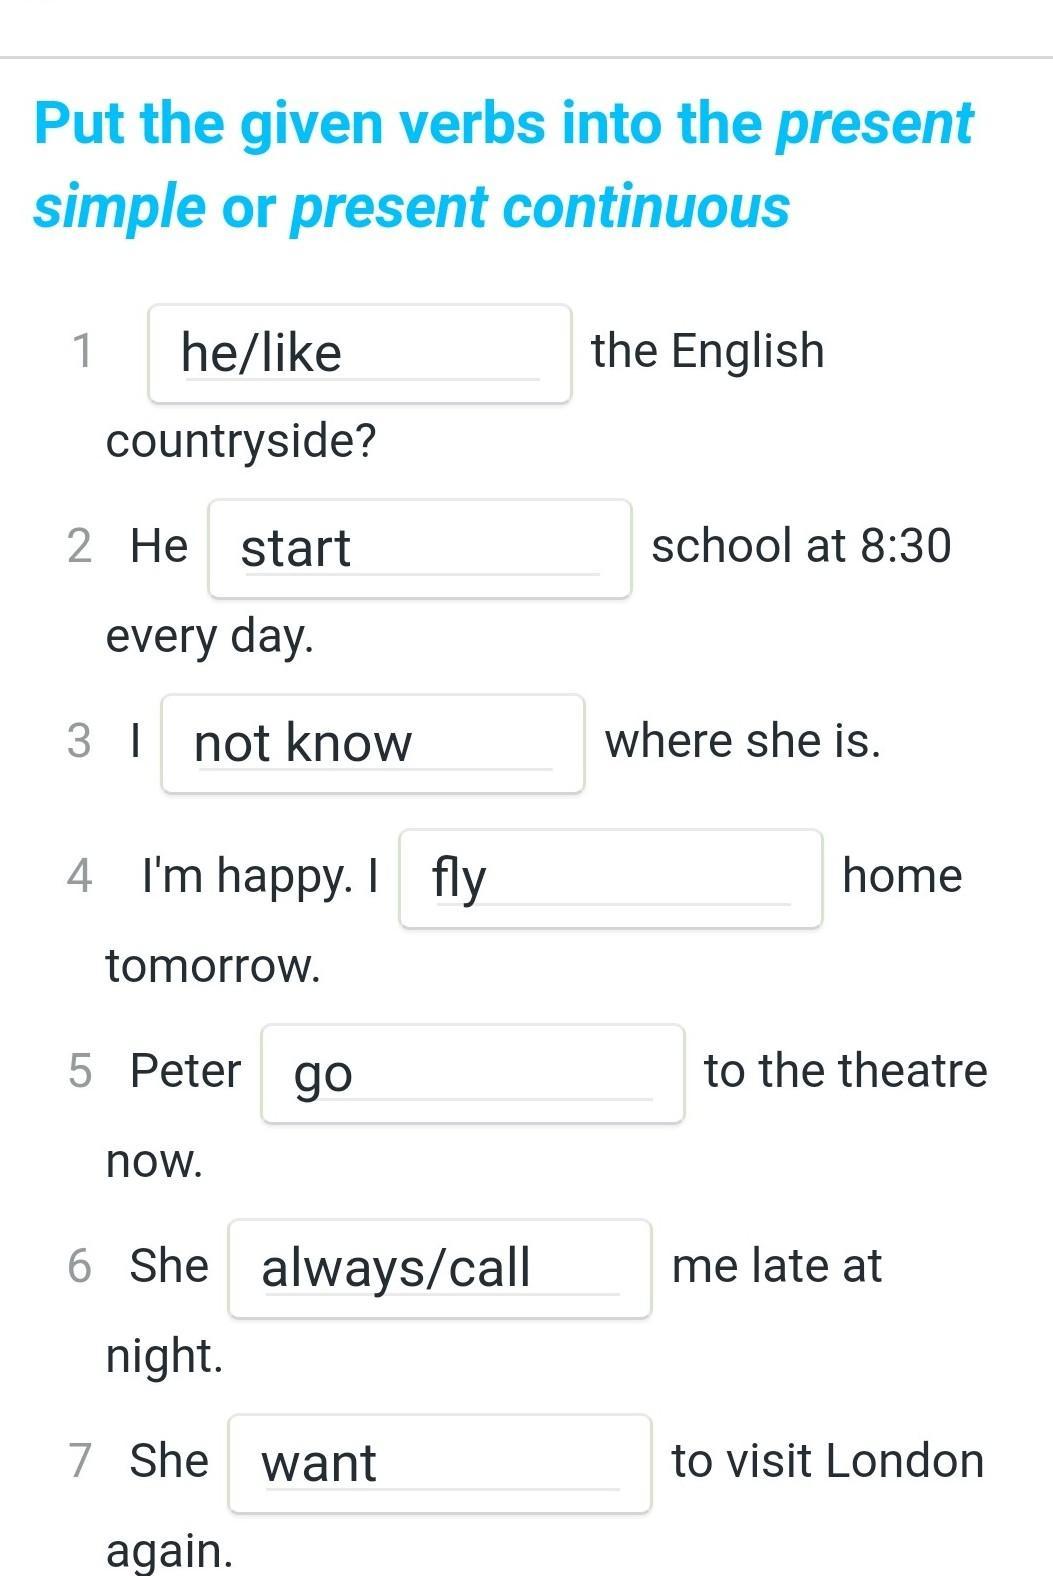Screen dimensions: 1053x1576
Task: Focus the 'go' input box
Action: 473,1074
